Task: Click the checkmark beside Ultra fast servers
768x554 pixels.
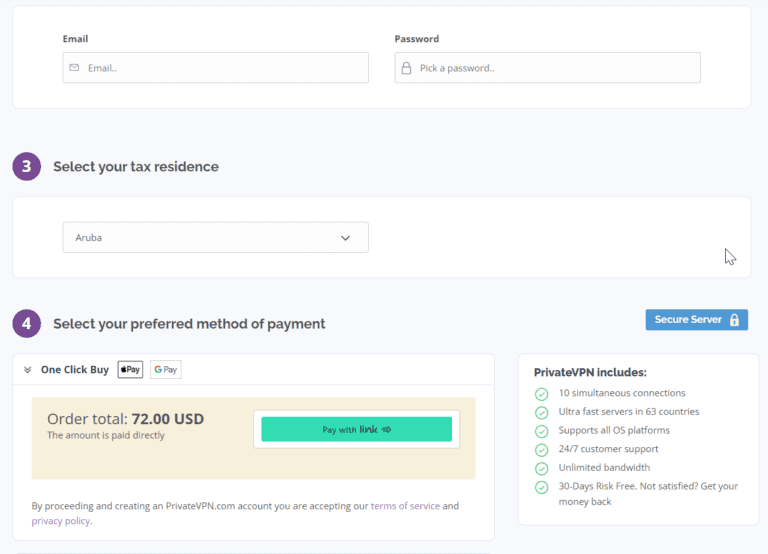Action: 542,412
